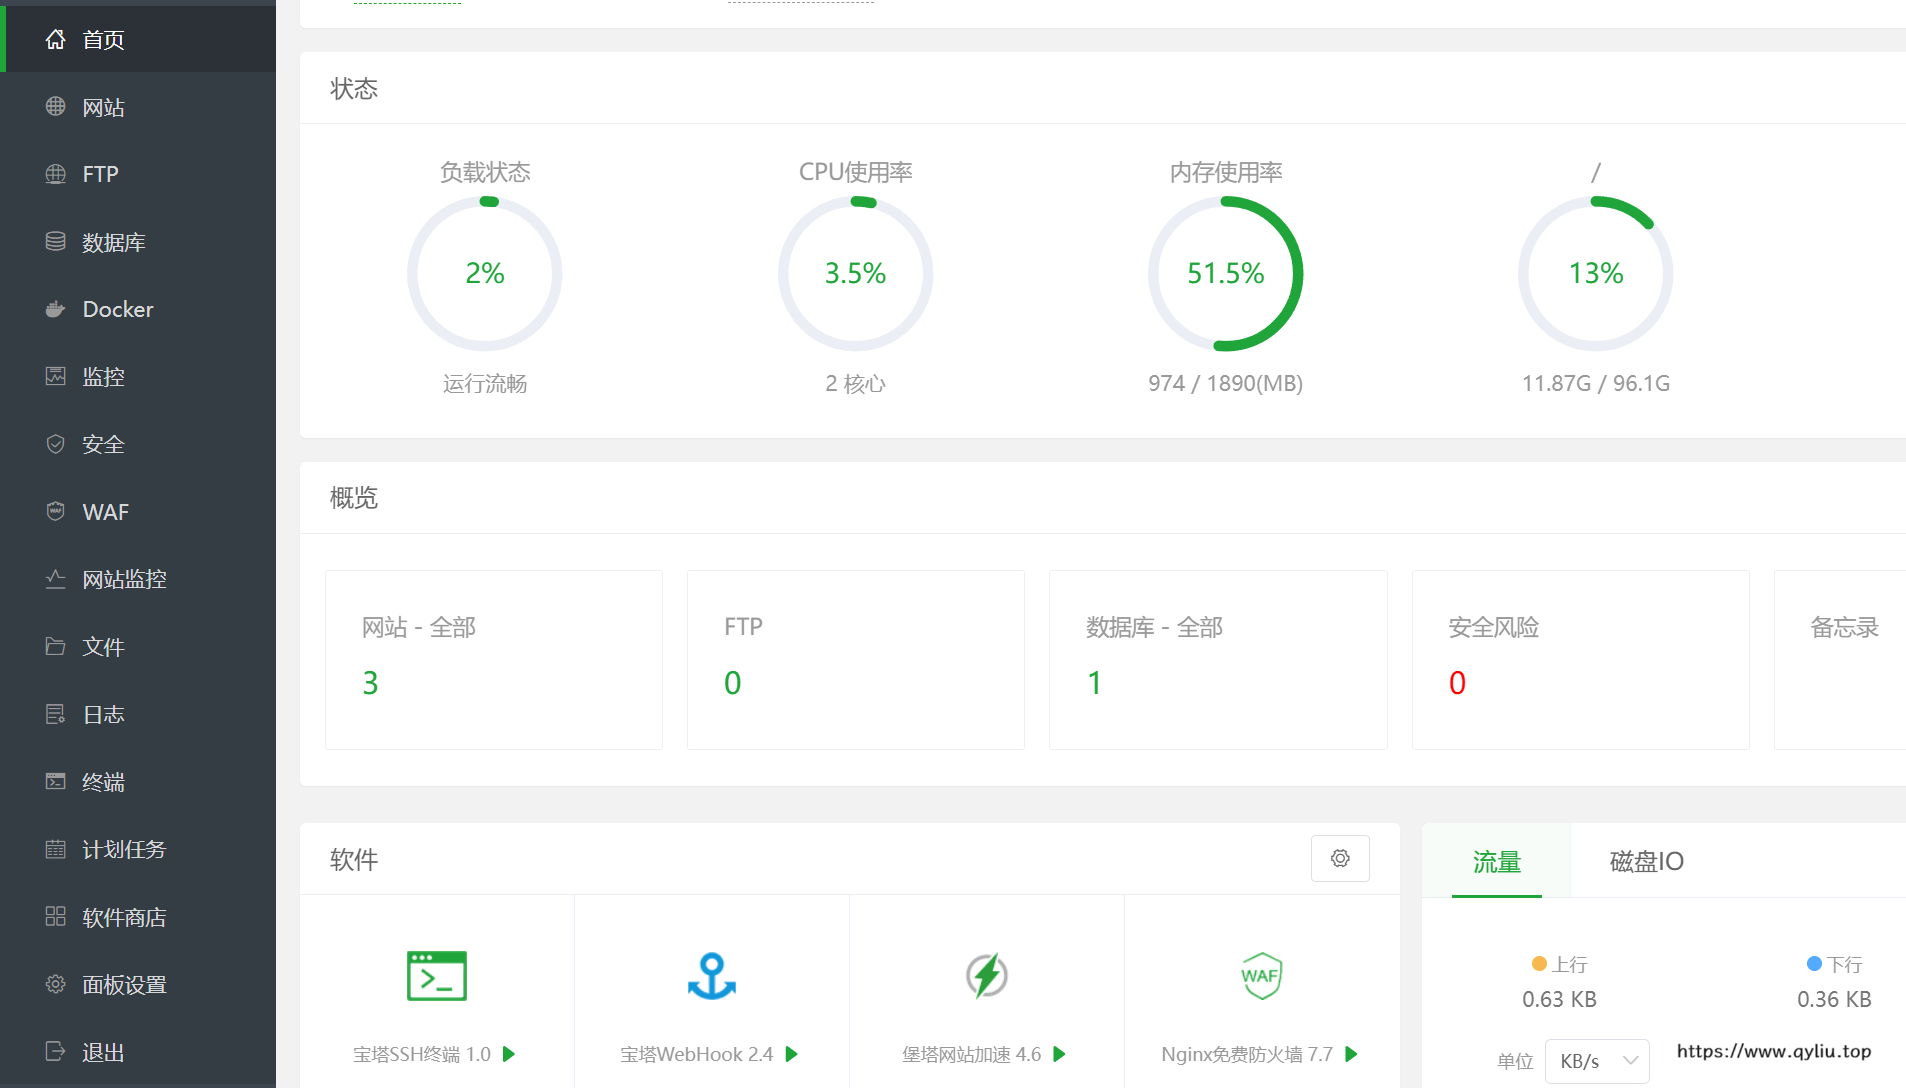
Task: Open software section settings gear
Action: (x=1340, y=859)
